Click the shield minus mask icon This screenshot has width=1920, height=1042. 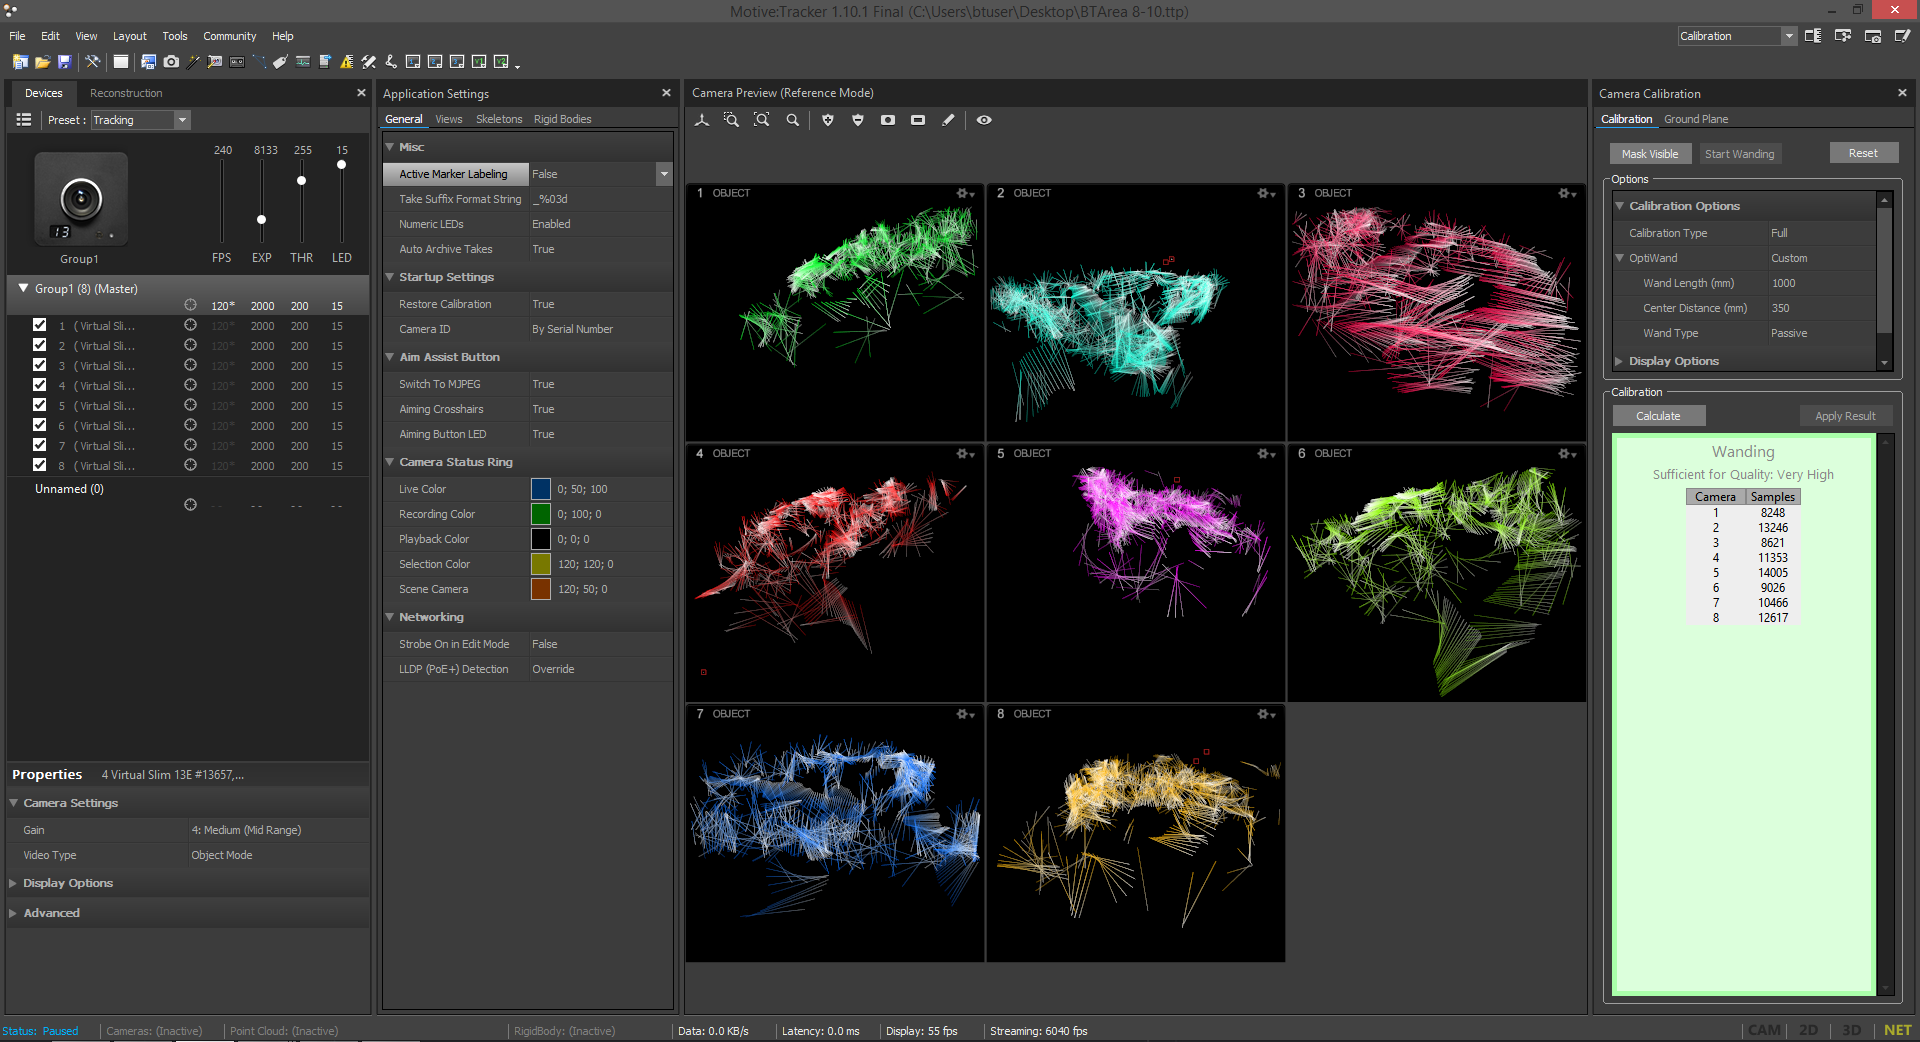(857, 120)
